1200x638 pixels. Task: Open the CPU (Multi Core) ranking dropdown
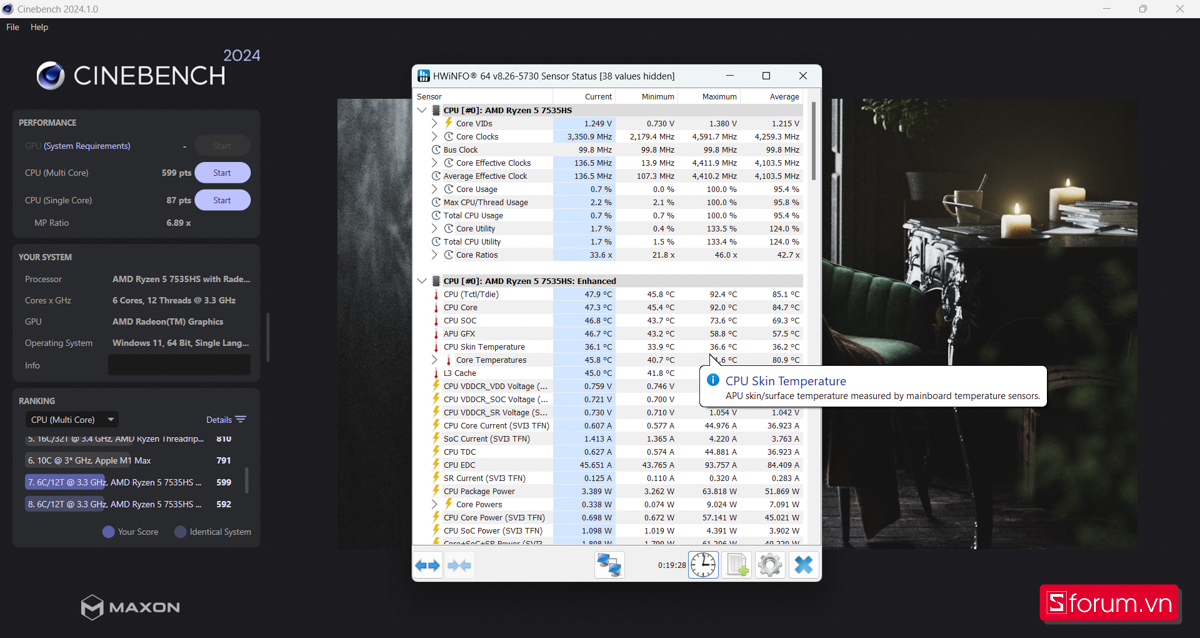coord(72,420)
